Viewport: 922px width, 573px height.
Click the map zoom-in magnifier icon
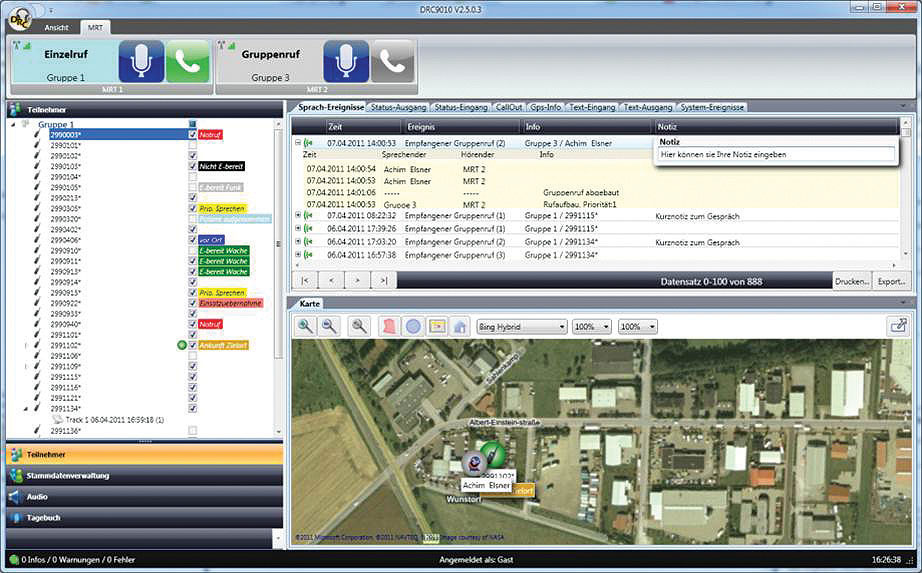tap(305, 326)
